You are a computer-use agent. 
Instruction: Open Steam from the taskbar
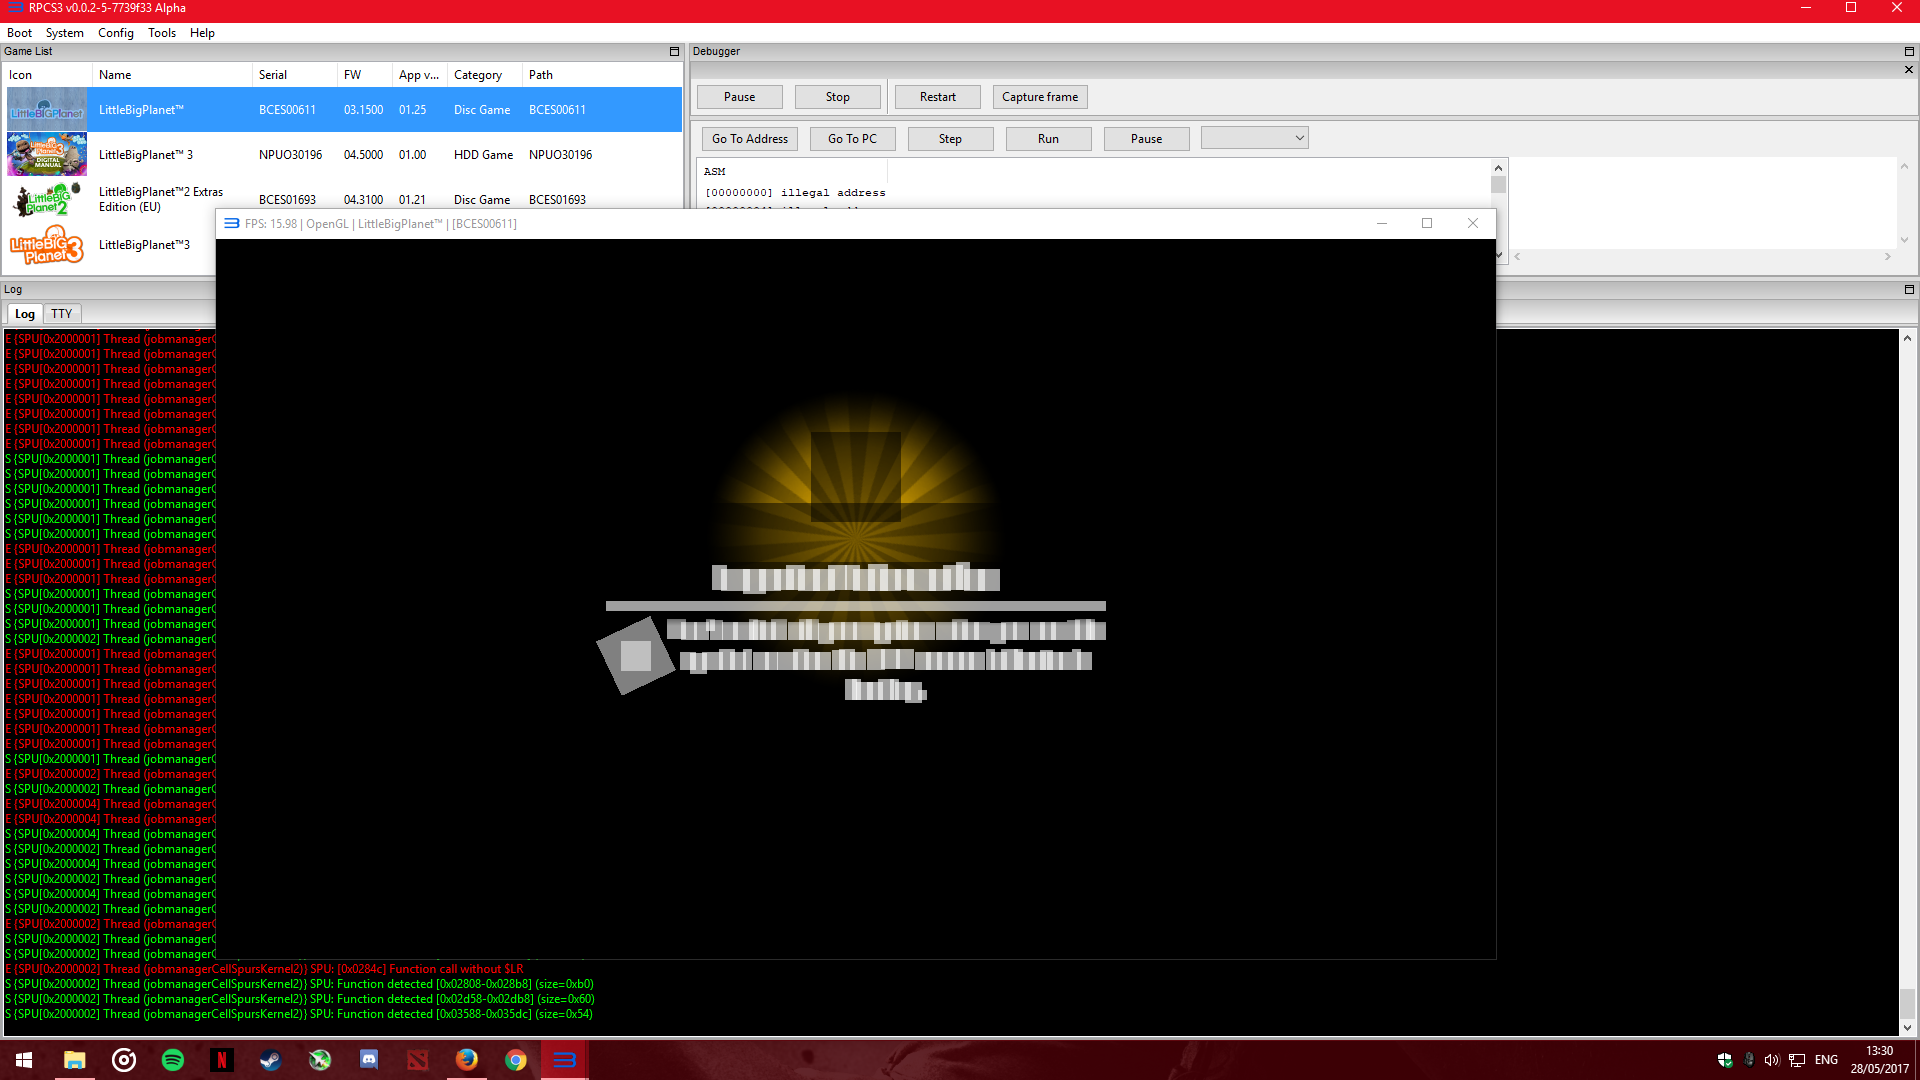270,1060
